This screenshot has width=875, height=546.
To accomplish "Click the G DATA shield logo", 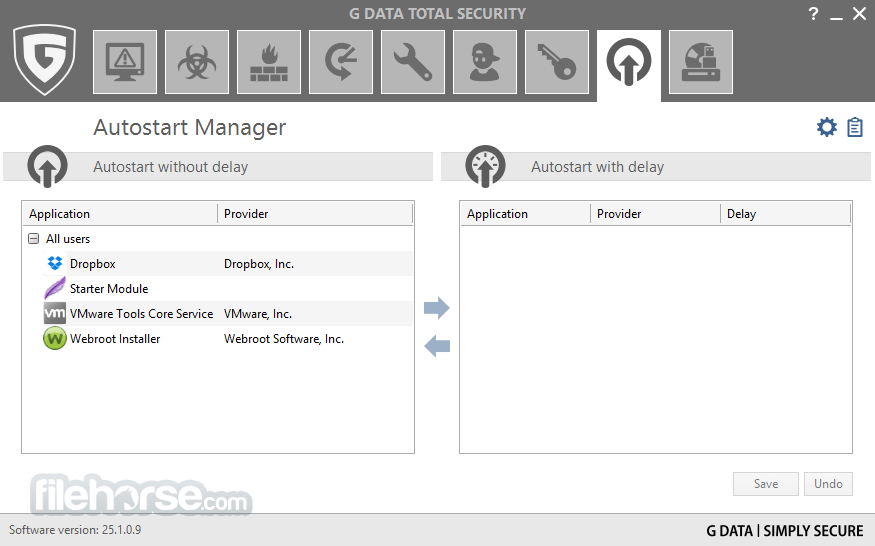I will (45, 59).
